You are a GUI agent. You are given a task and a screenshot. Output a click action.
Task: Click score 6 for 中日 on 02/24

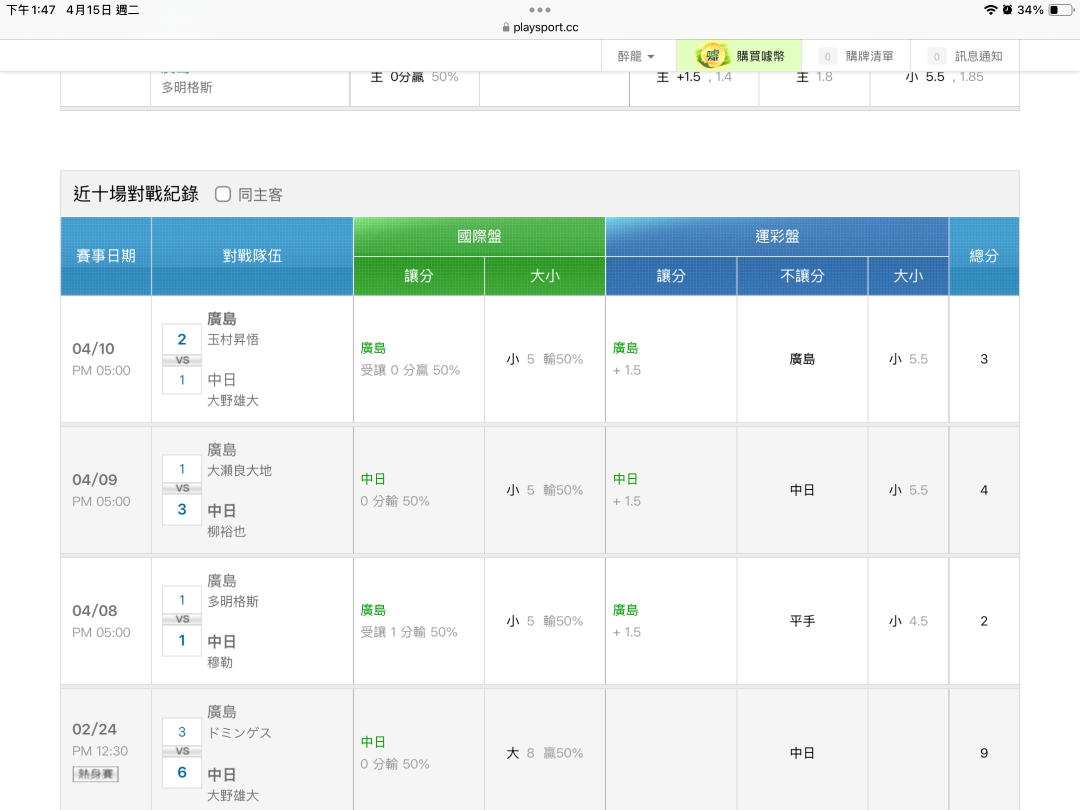click(182, 772)
